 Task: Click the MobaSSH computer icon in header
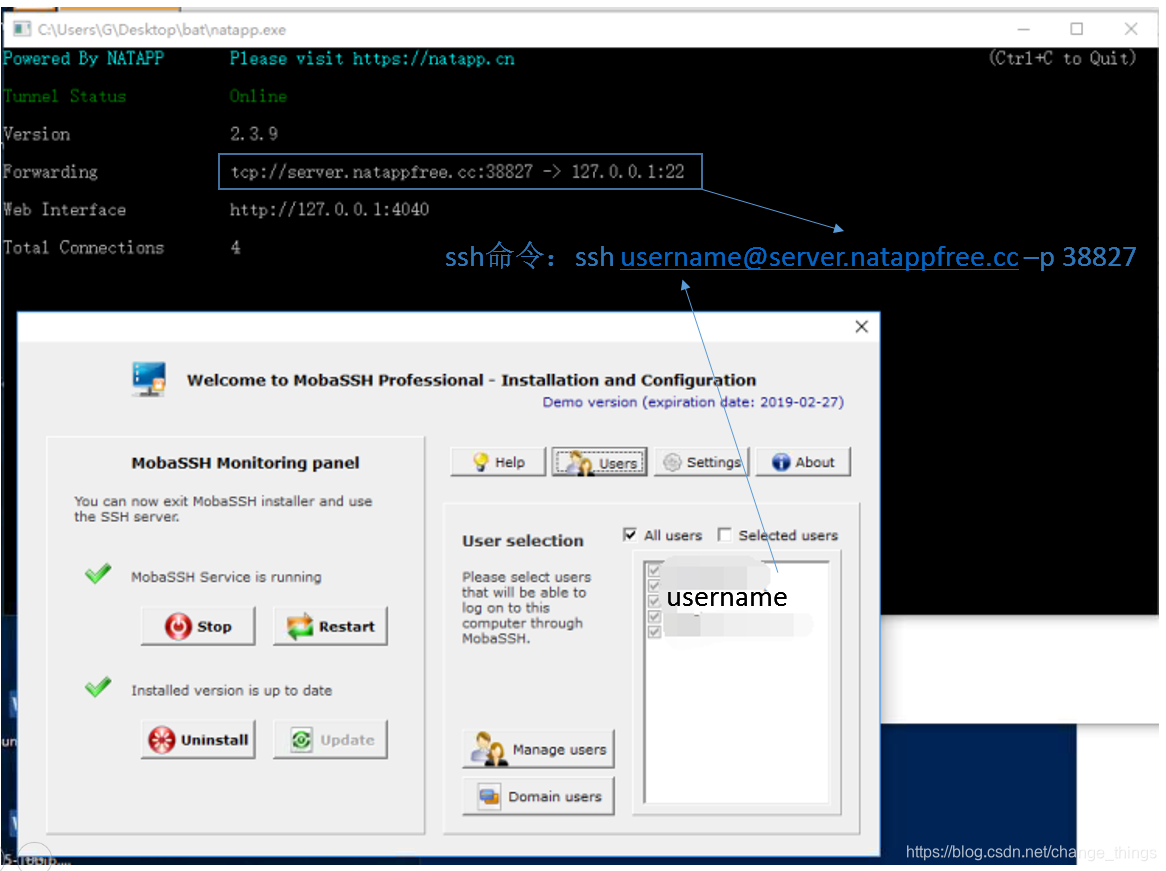coord(149,379)
